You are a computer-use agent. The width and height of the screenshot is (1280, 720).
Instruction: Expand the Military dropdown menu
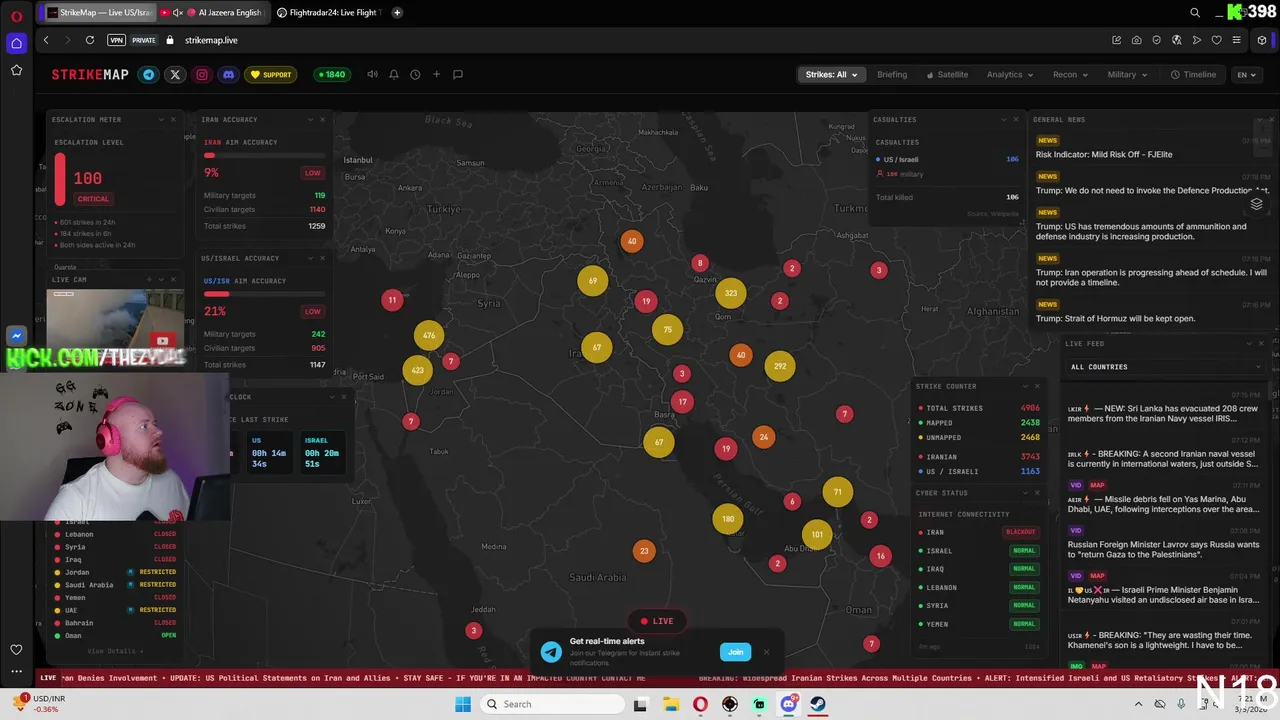[1126, 74]
